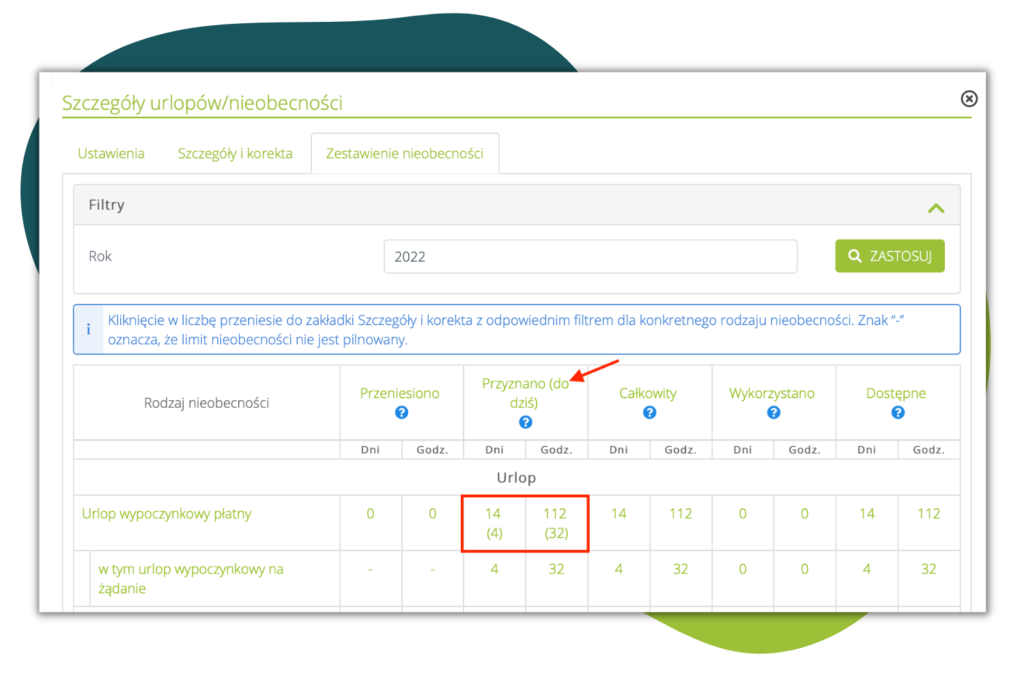Click help icon under Przyznano (do dziś)

[525, 423]
